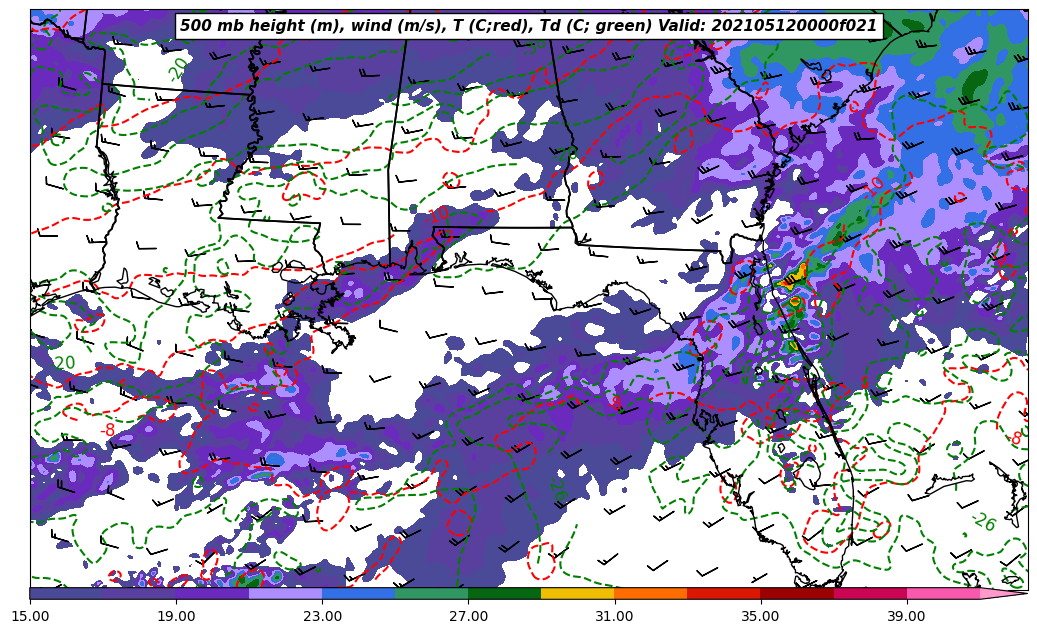Click the 19.00 colorbar tick label
The height and width of the screenshot is (633, 1037).
click(x=176, y=616)
